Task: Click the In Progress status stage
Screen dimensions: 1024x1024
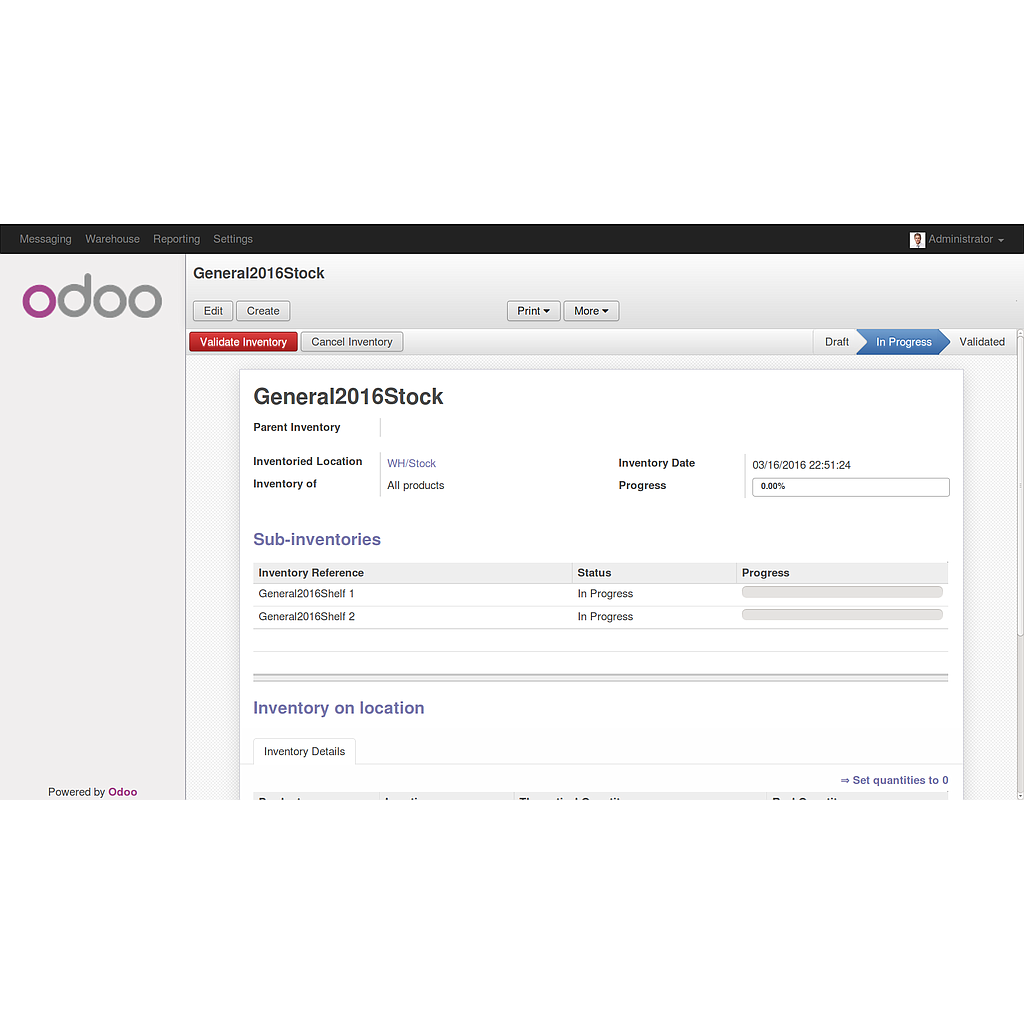Action: [903, 342]
